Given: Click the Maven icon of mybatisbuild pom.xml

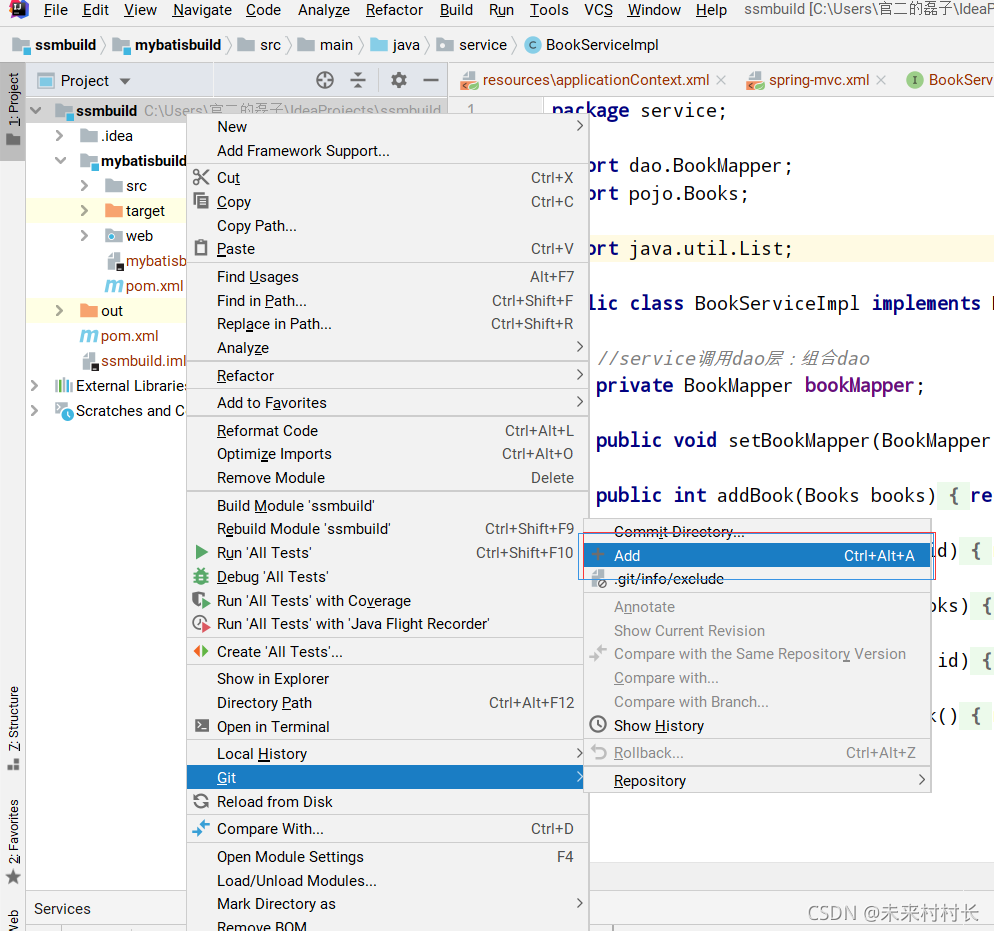Looking at the screenshot, I should 113,286.
